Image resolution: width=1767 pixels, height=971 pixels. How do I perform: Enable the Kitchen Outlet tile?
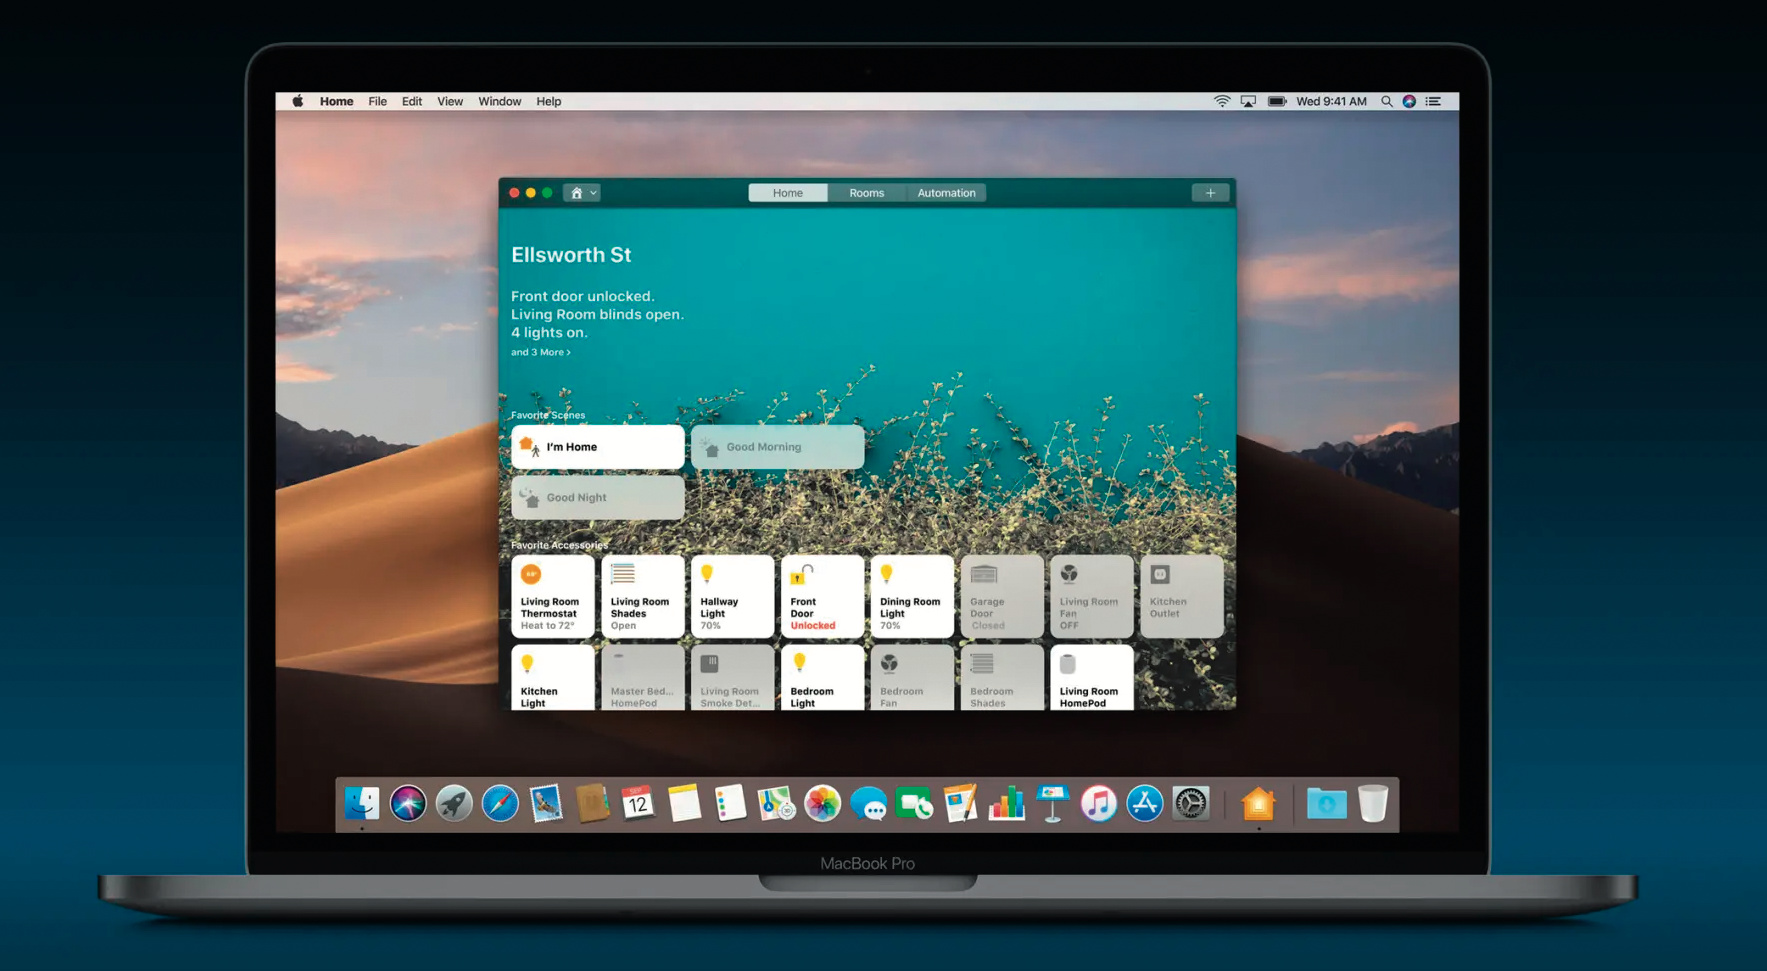coord(1182,597)
